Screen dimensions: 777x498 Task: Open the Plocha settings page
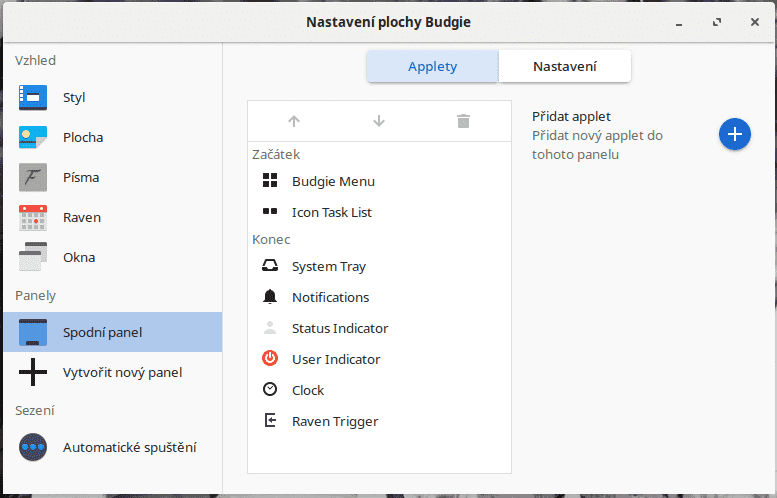point(83,137)
